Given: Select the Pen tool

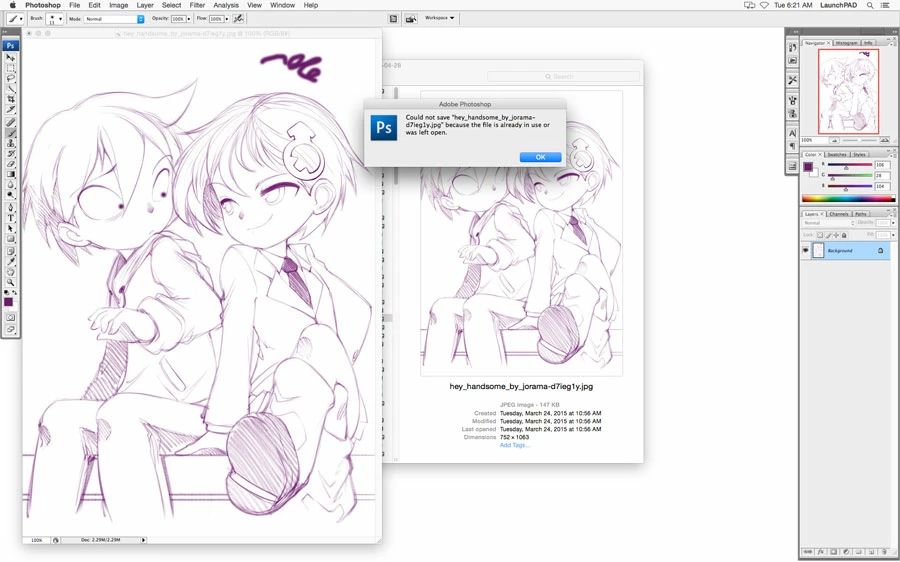Looking at the screenshot, I should (10, 207).
